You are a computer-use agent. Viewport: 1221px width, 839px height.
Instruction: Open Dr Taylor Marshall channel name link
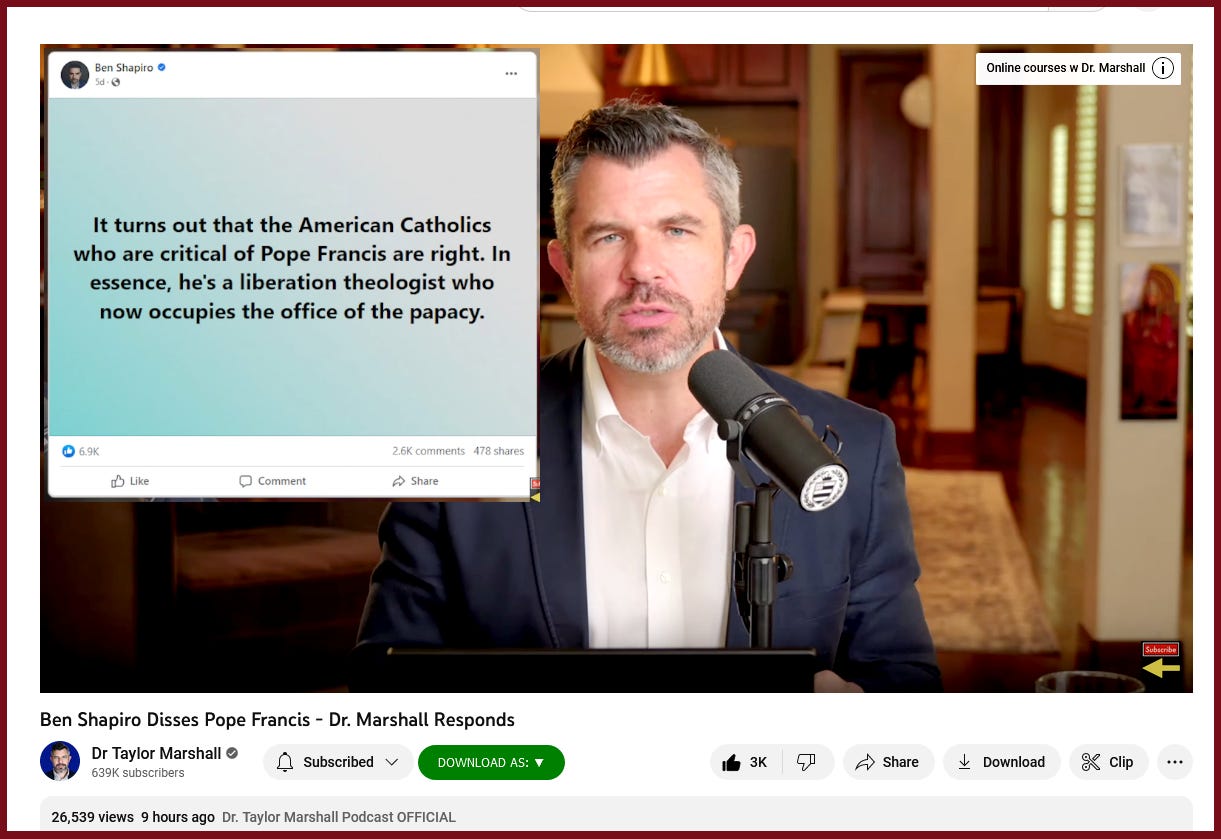pyautogui.click(x=156, y=753)
